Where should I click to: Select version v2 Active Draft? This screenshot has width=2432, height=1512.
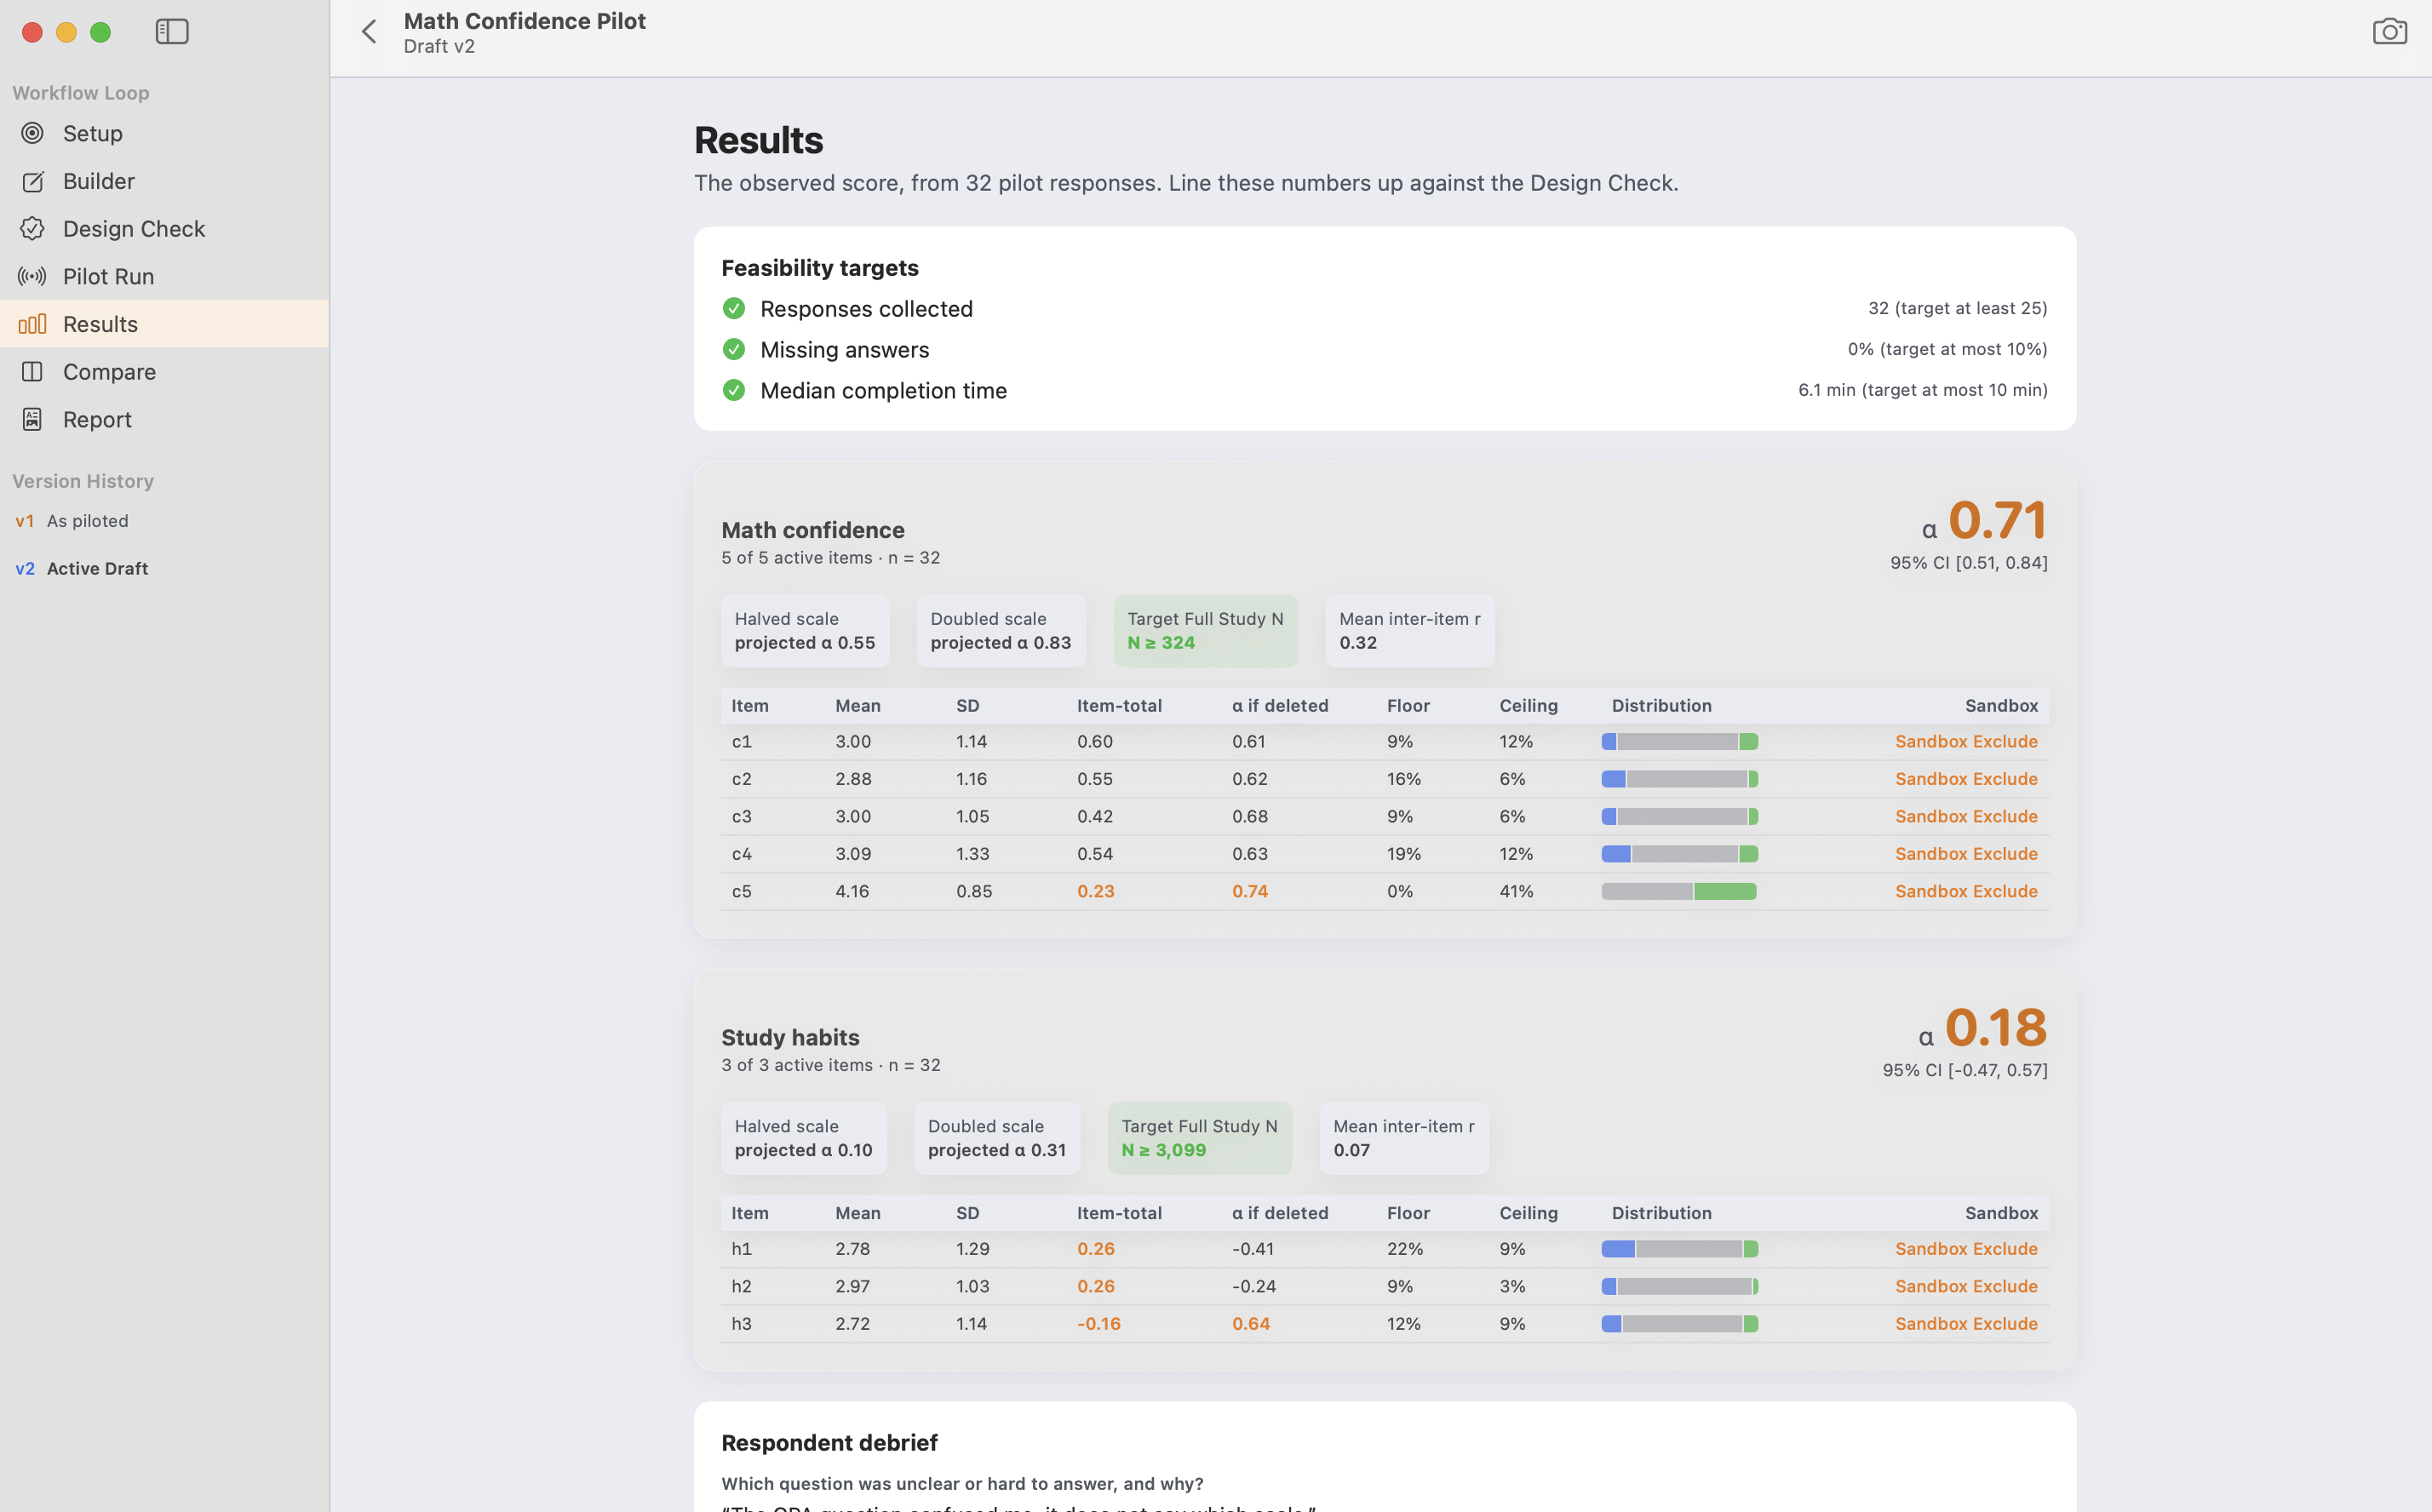tap(165, 568)
